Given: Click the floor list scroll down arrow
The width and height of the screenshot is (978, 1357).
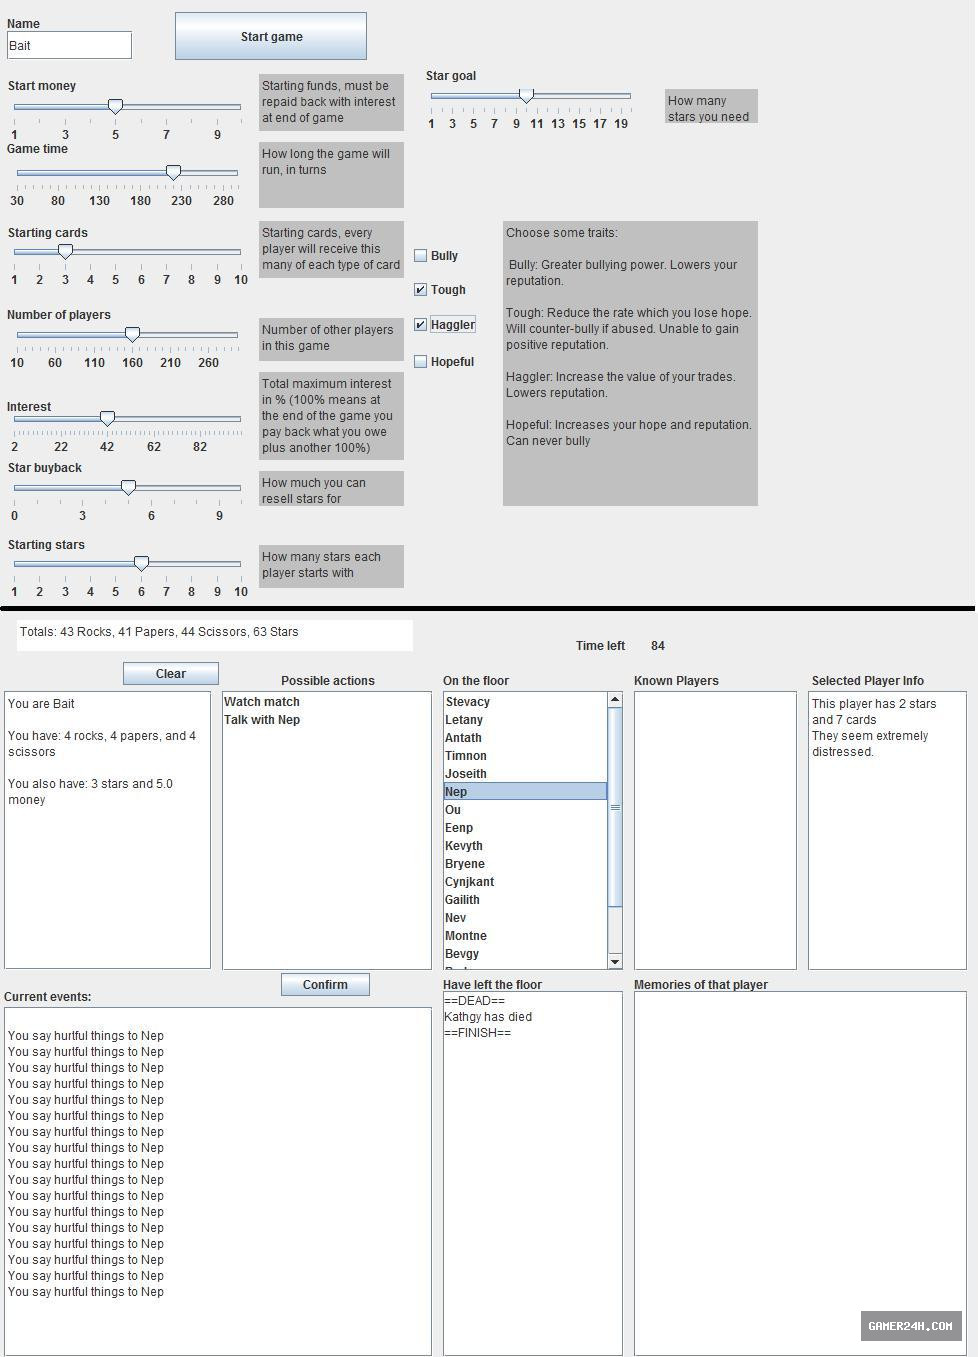Looking at the screenshot, I should point(615,961).
